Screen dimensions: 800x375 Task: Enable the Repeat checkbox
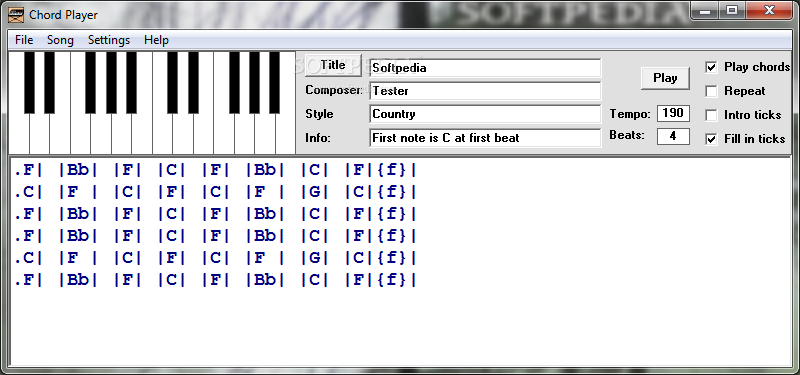coord(711,91)
